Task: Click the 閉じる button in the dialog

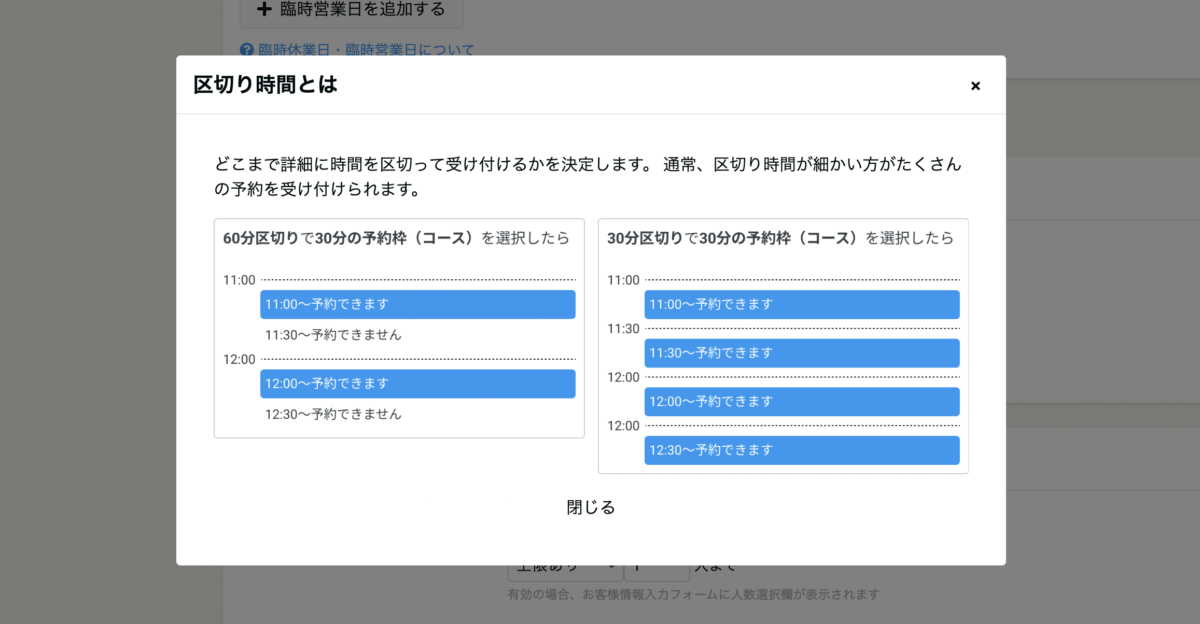Action: (x=591, y=507)
